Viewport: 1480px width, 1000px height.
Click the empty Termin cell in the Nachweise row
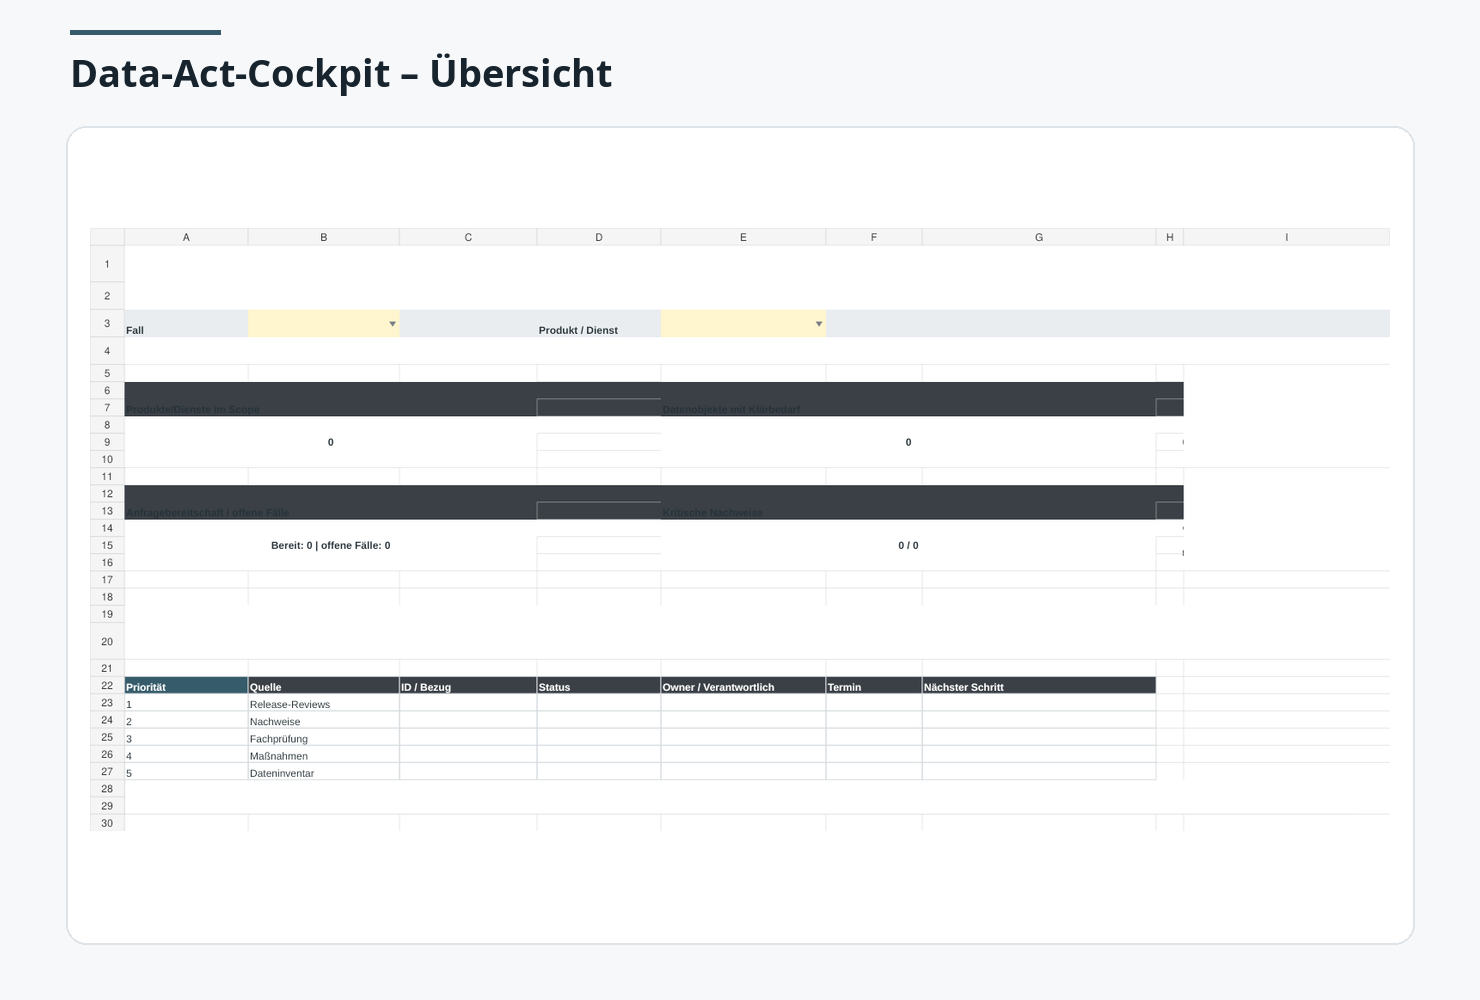click(874, 720)
